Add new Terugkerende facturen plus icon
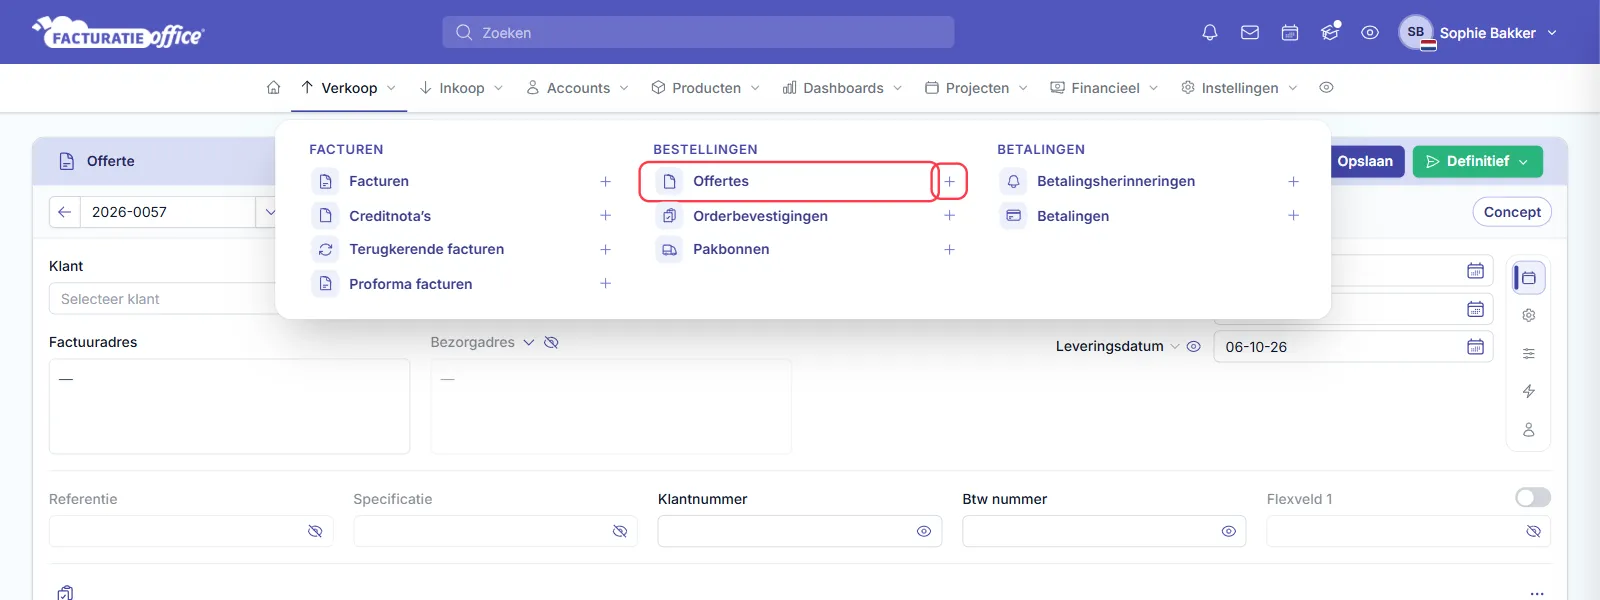This screenshot has height=600, width=1600. coord(605,249)
